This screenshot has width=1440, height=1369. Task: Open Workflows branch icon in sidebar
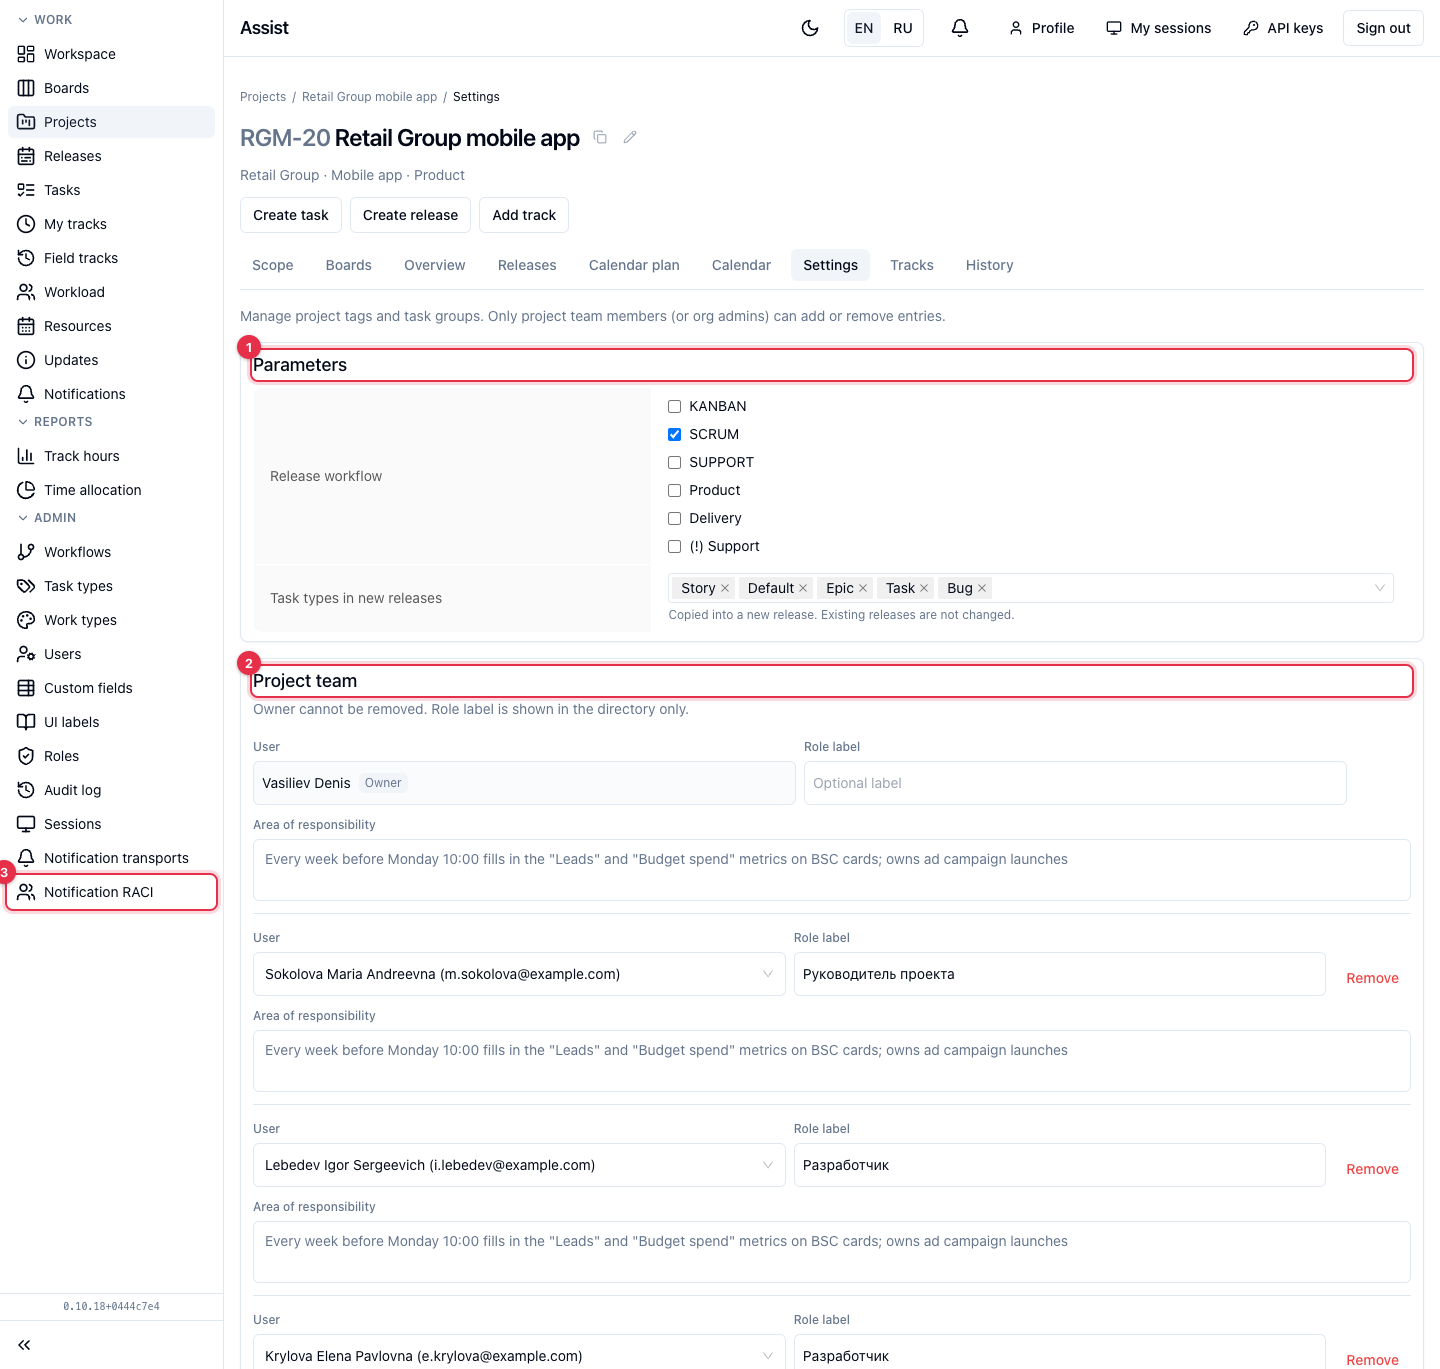[x=26, y=552]
